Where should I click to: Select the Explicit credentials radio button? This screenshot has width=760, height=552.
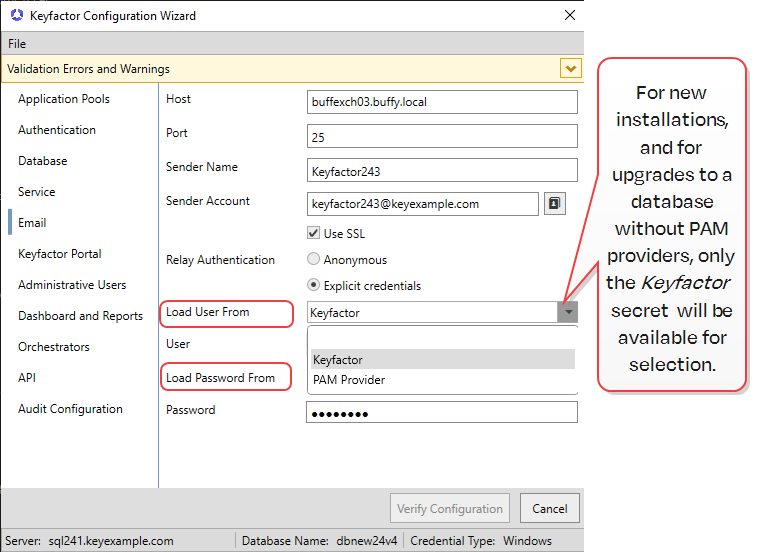[315, 286]
